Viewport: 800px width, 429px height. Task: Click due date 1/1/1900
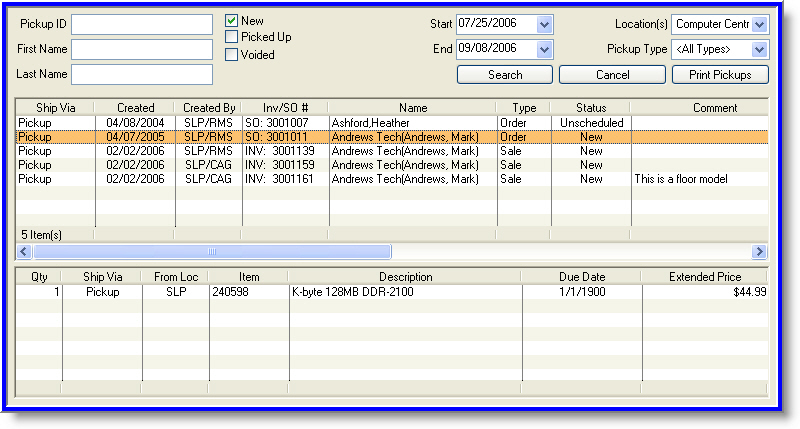(x=582, y=292)
